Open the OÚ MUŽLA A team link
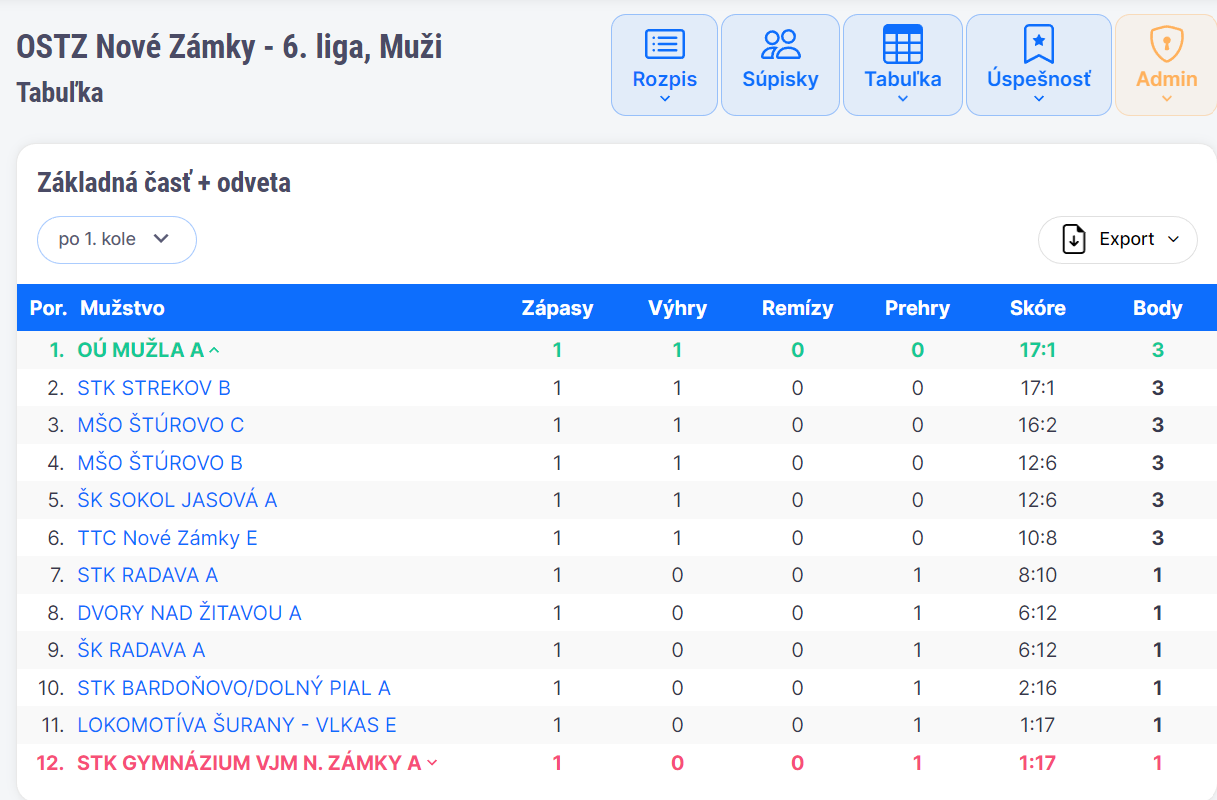Viewport: 1217px width, 800px height. coord(141,350)
